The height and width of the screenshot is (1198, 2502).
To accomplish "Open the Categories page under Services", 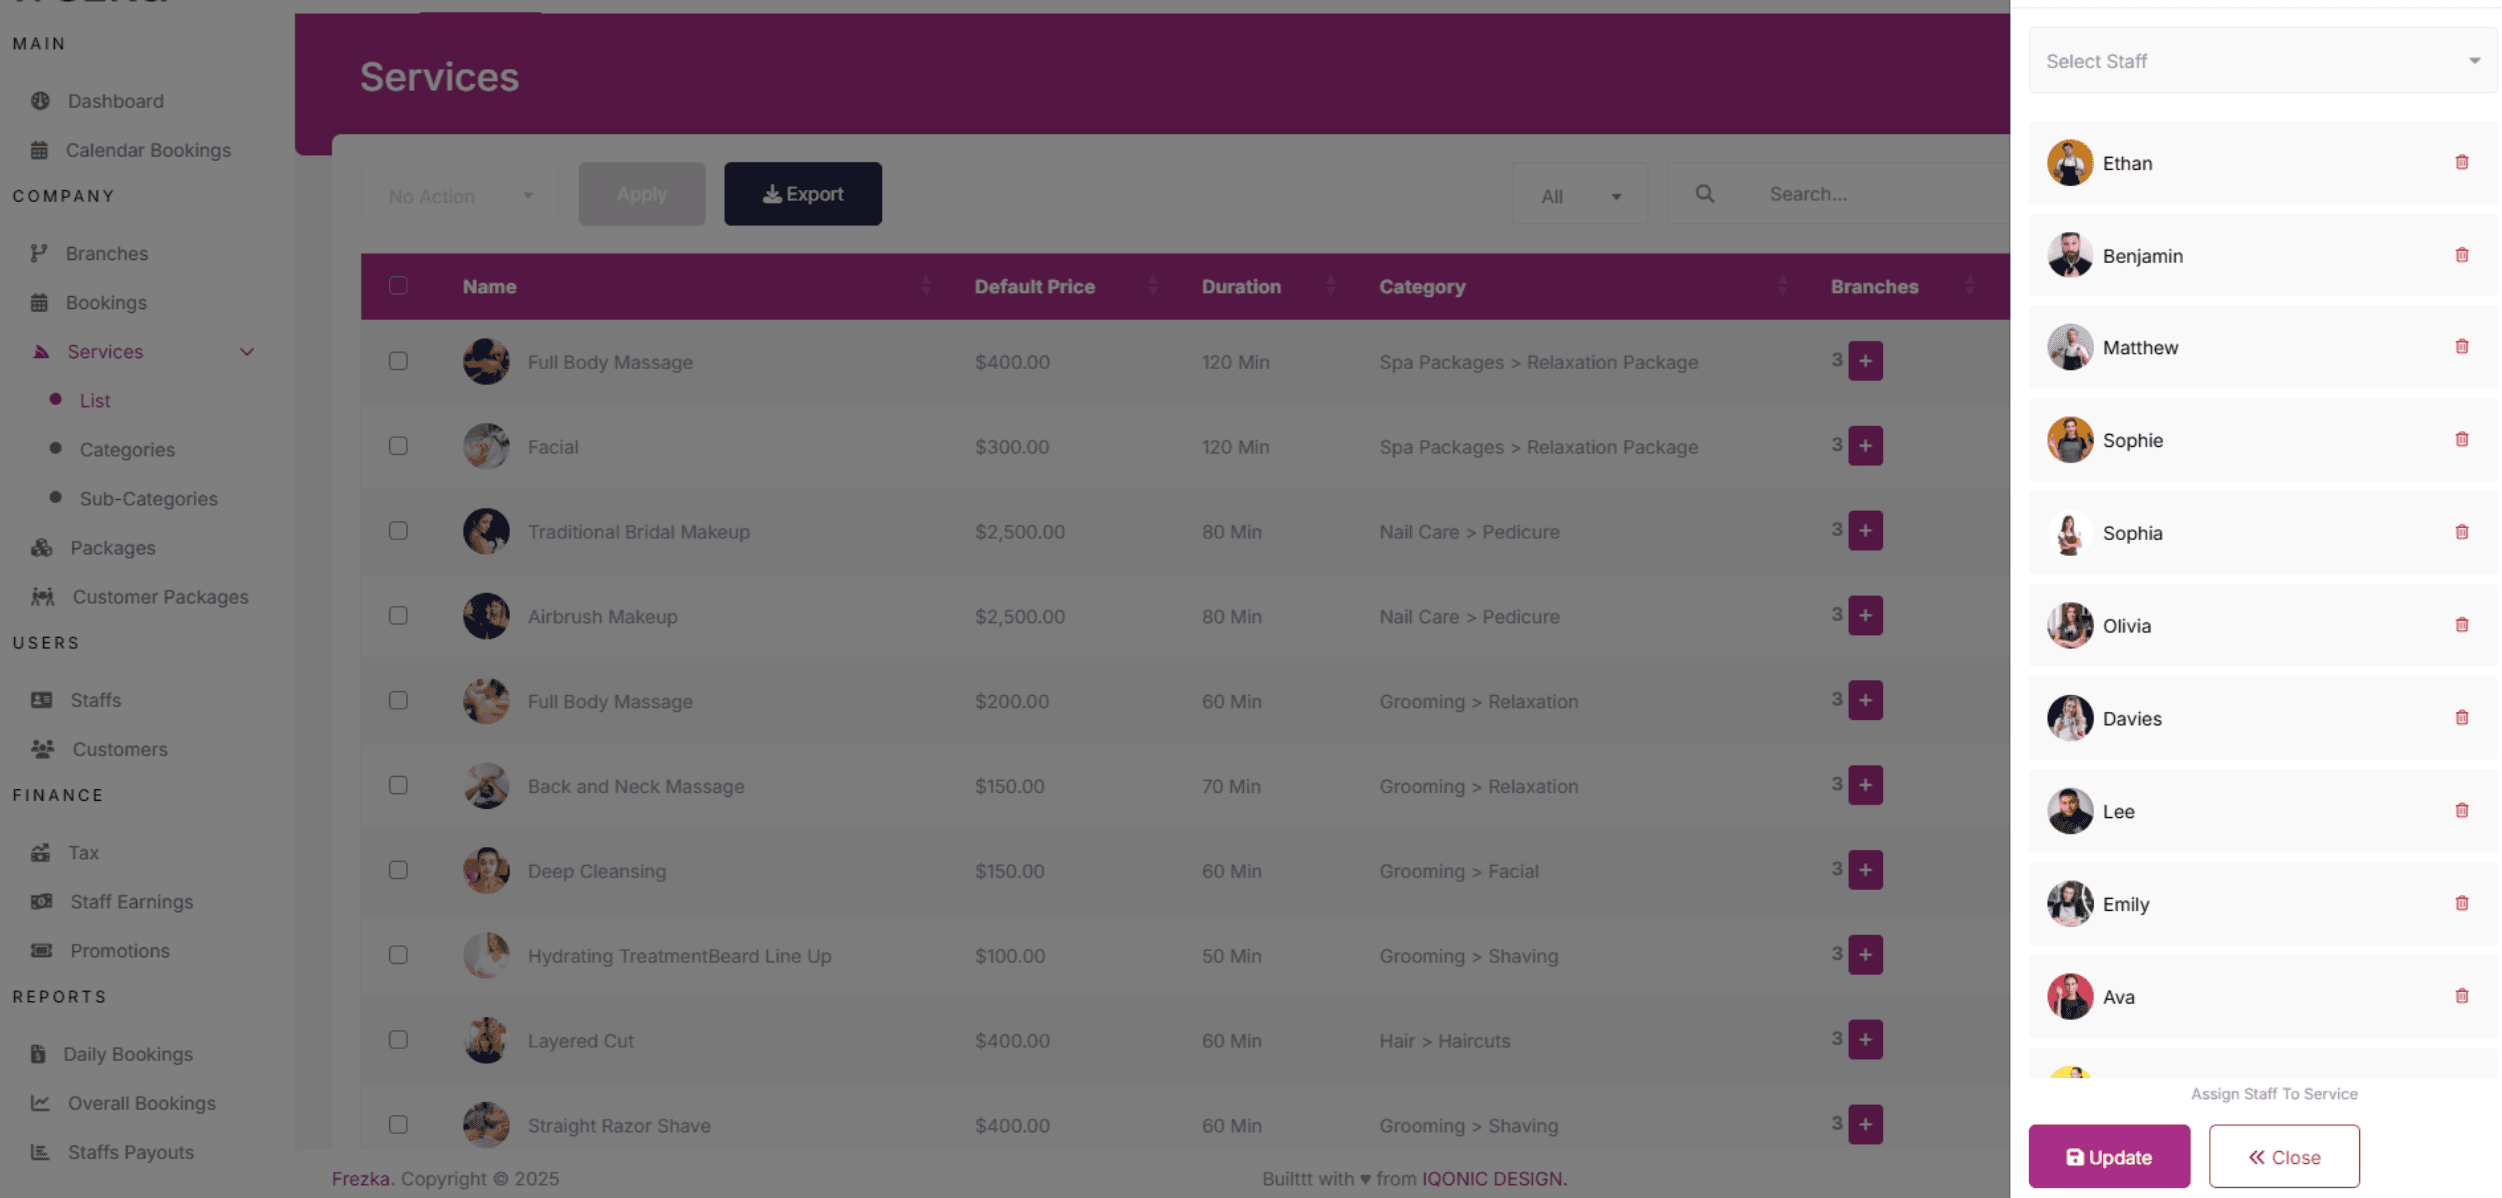I will (x=127, y=449).
